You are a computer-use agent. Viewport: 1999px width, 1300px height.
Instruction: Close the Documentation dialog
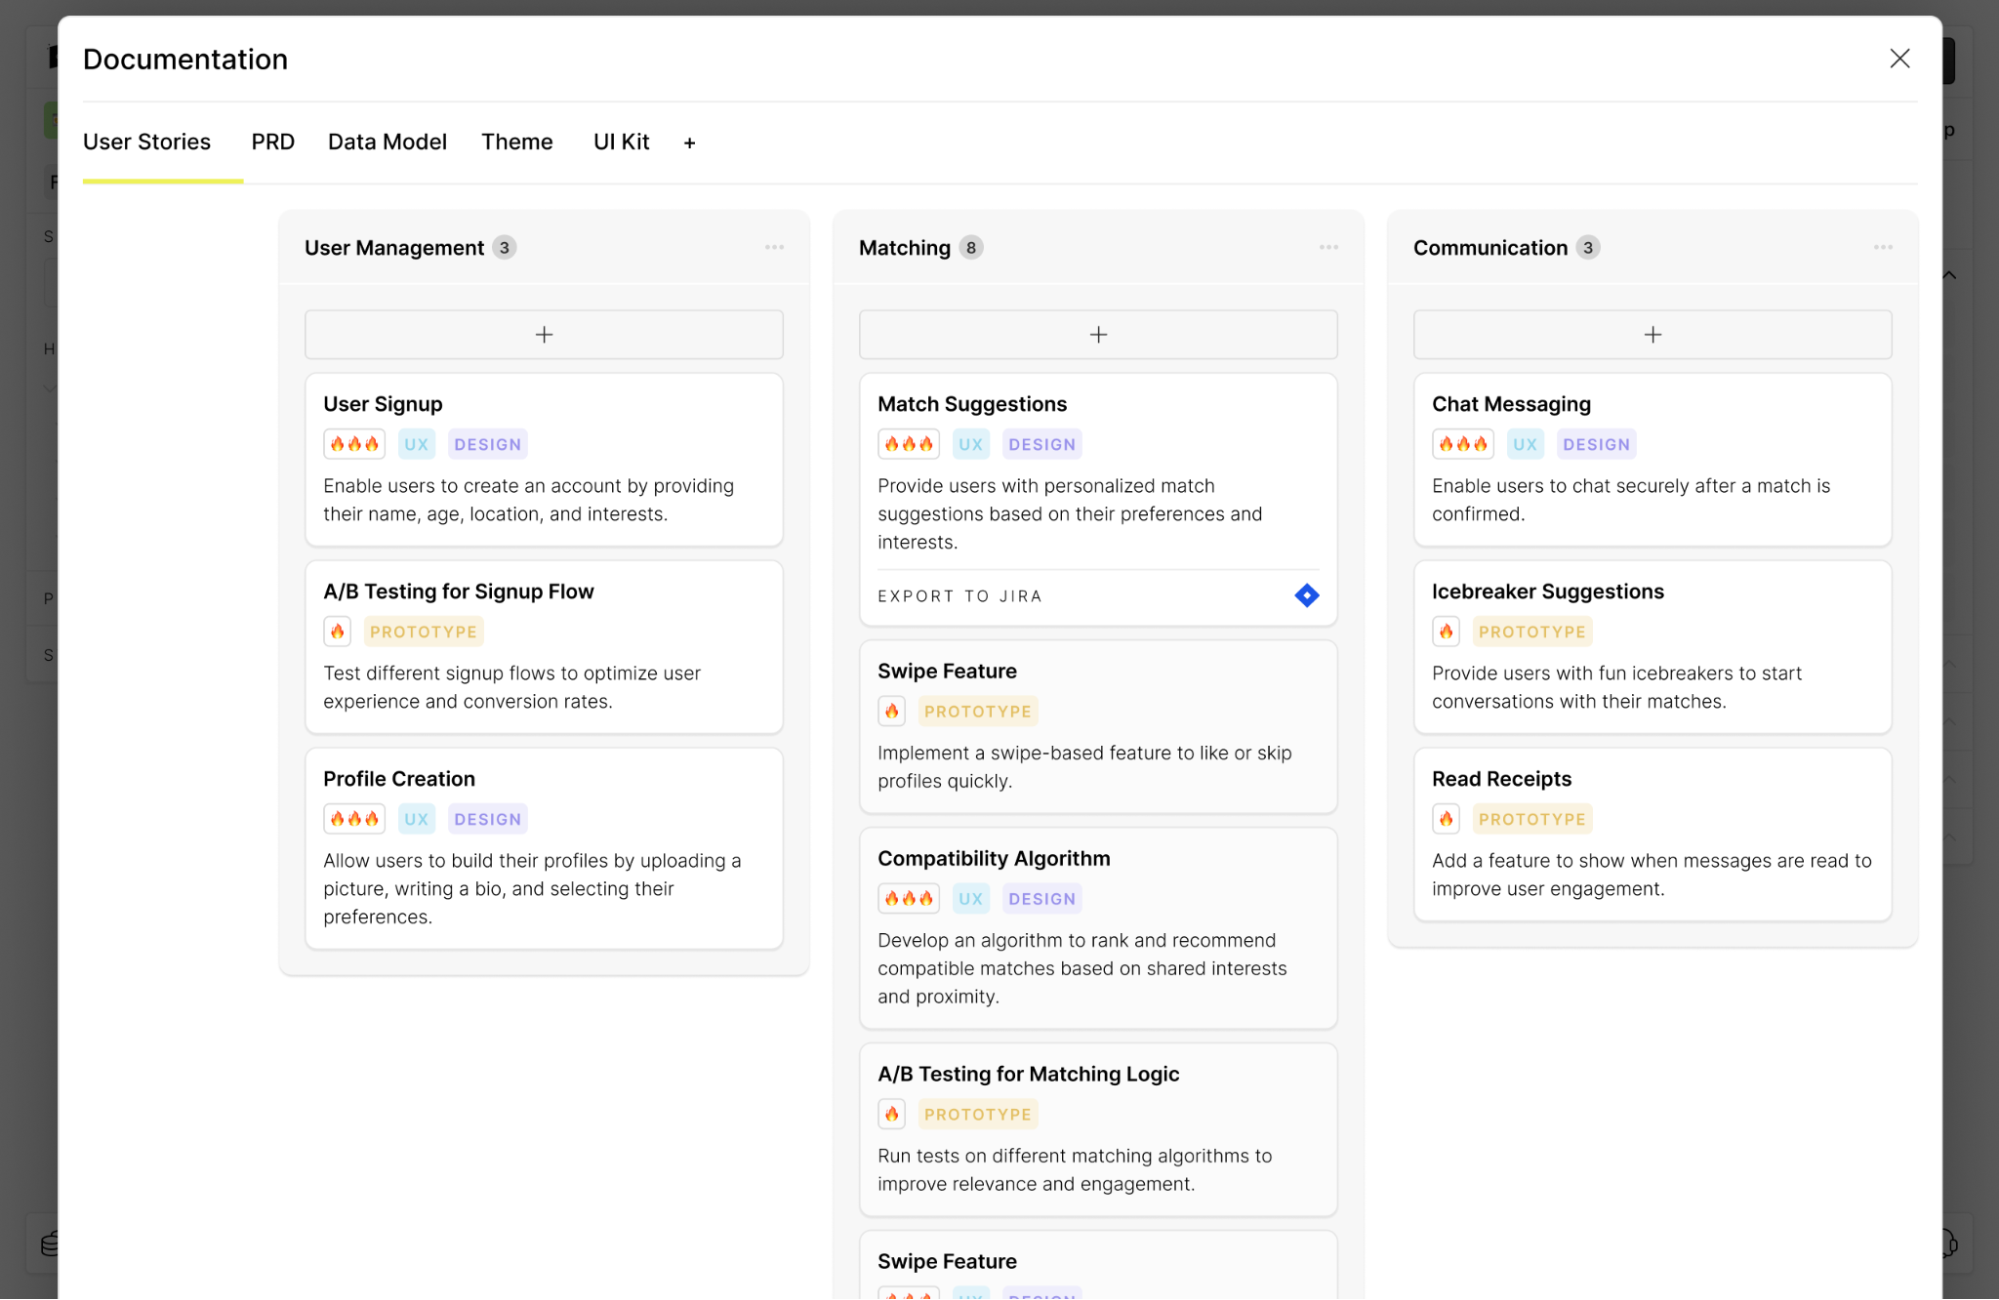[1899, 59]
